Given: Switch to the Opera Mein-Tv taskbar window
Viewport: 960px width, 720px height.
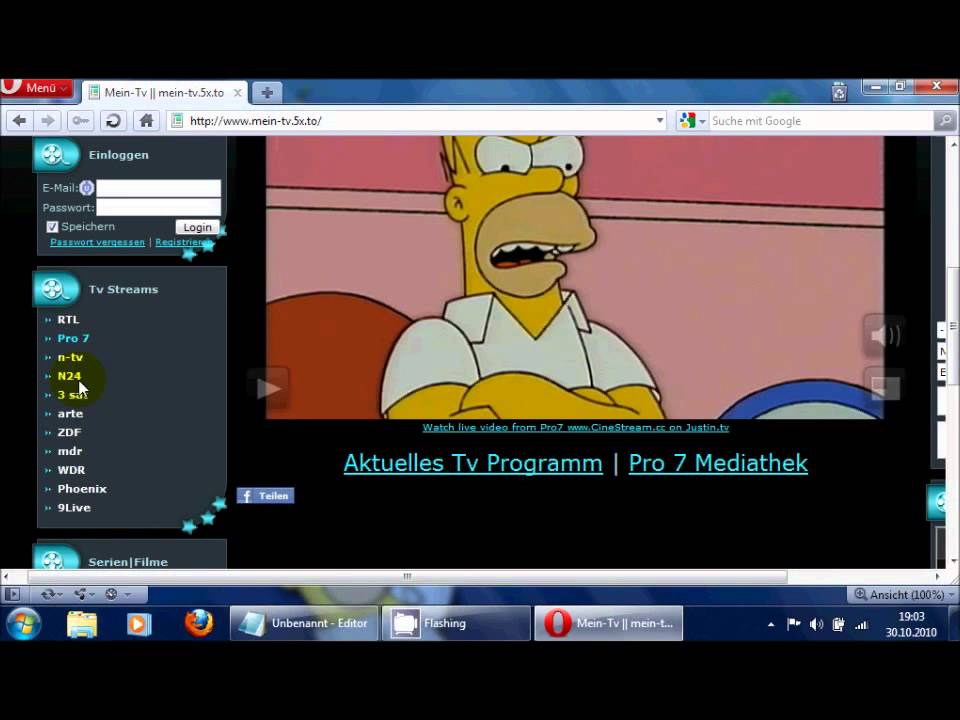Looking at the screenshot, I should [x=609, y=623].
